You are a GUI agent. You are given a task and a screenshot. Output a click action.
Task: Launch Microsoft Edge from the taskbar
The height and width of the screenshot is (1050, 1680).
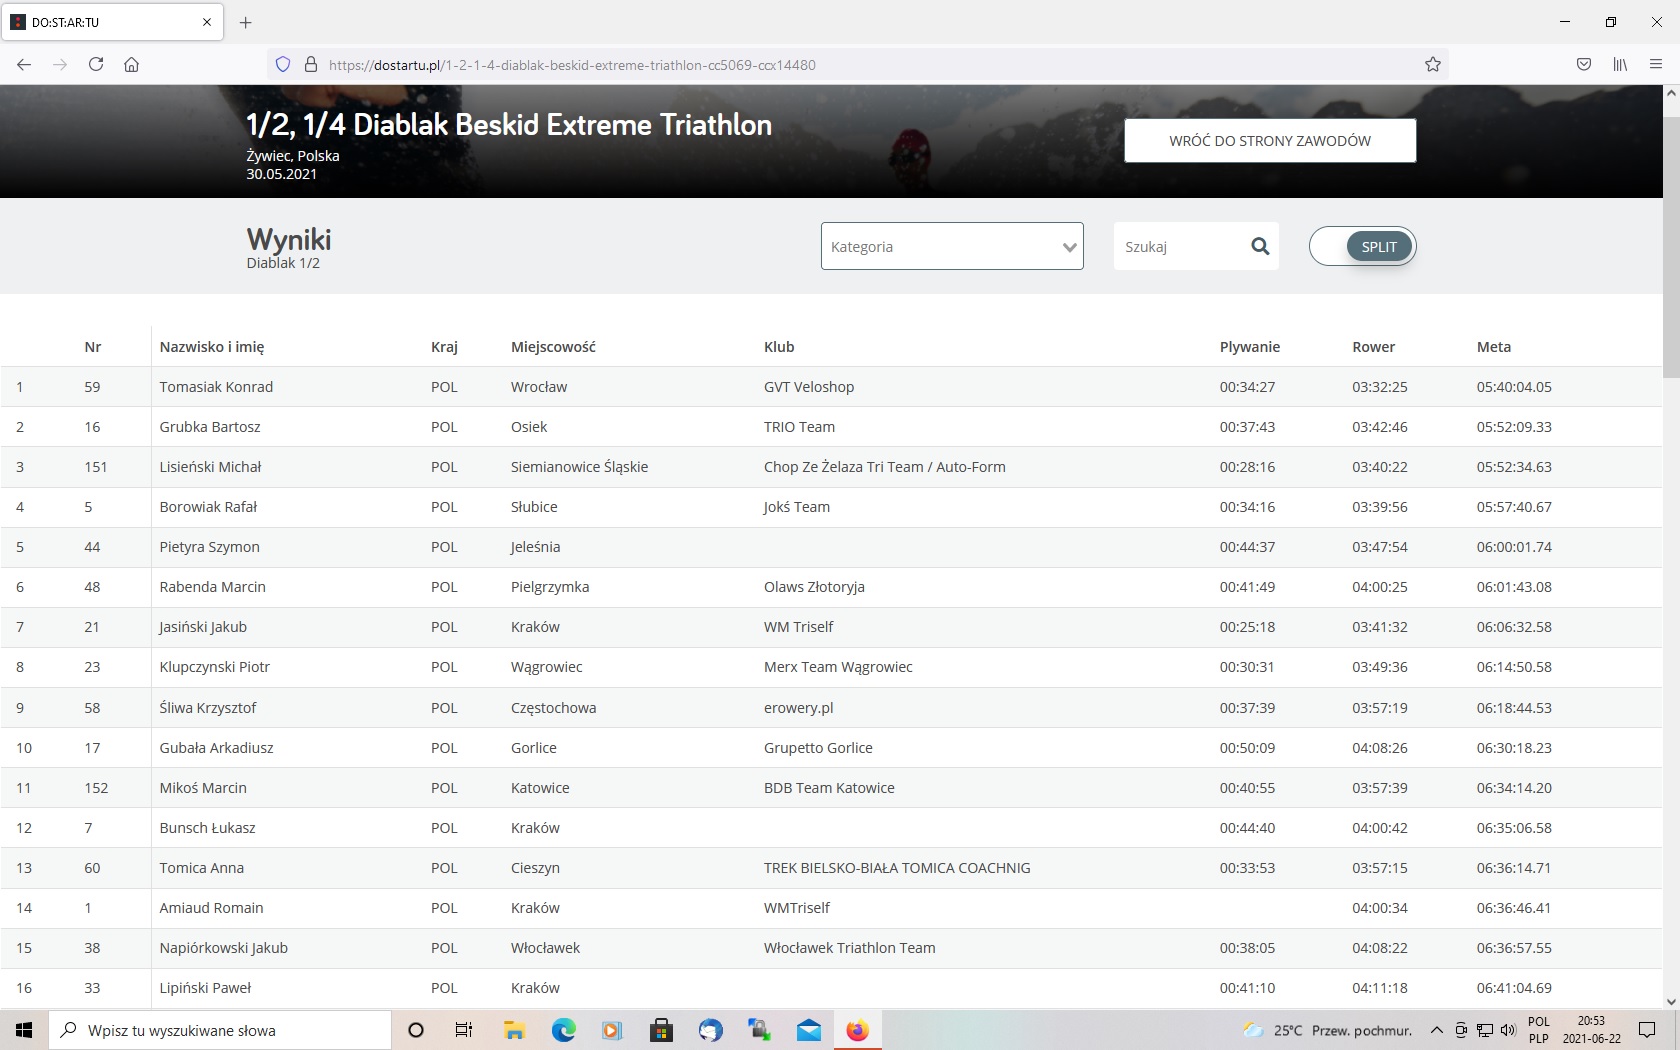click(563, 1030)
